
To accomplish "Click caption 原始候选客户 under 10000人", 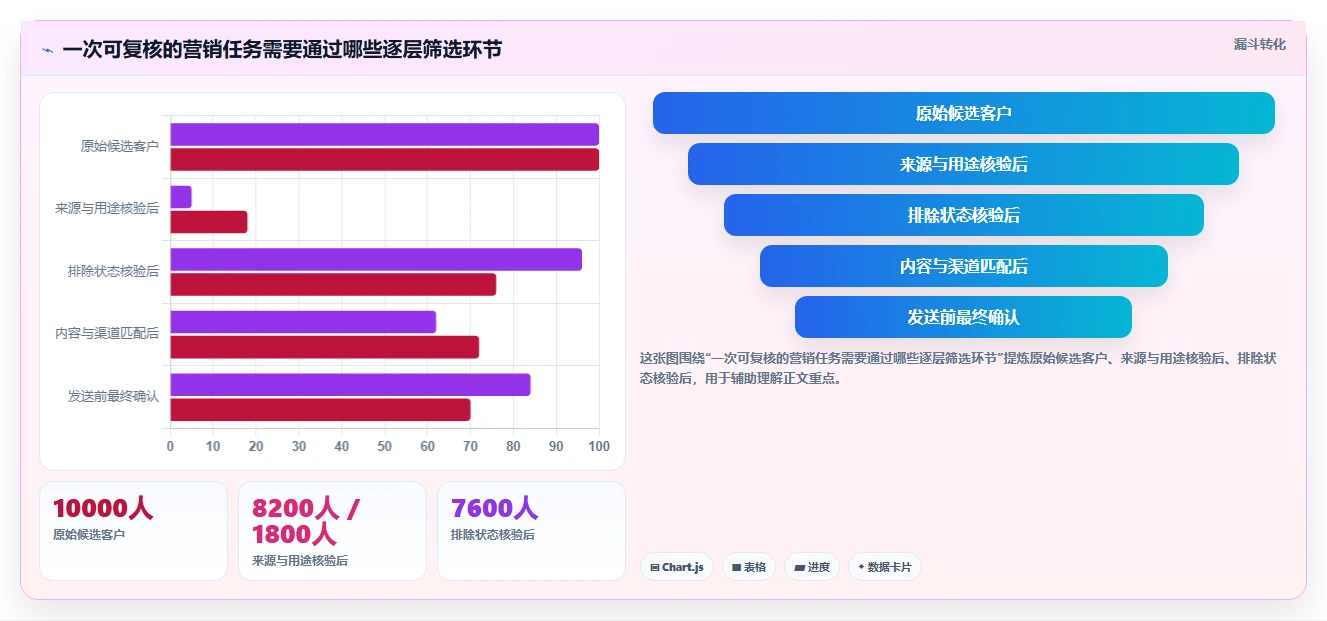I will [89, 535].
